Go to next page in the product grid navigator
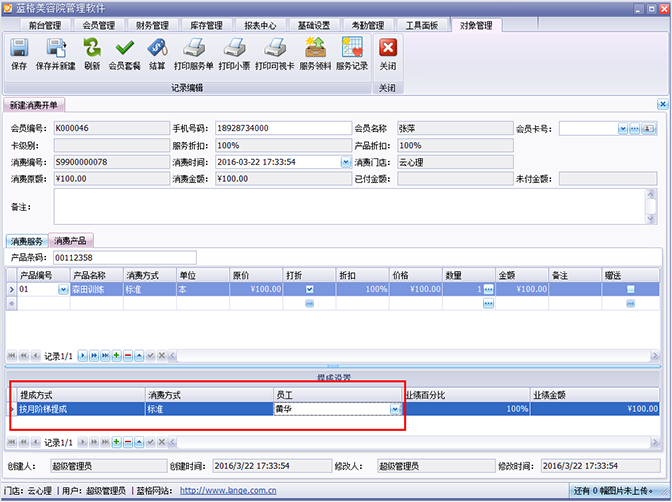Viewport: 672px width, 502px height. pyautogui.click(x=94, y=356)
